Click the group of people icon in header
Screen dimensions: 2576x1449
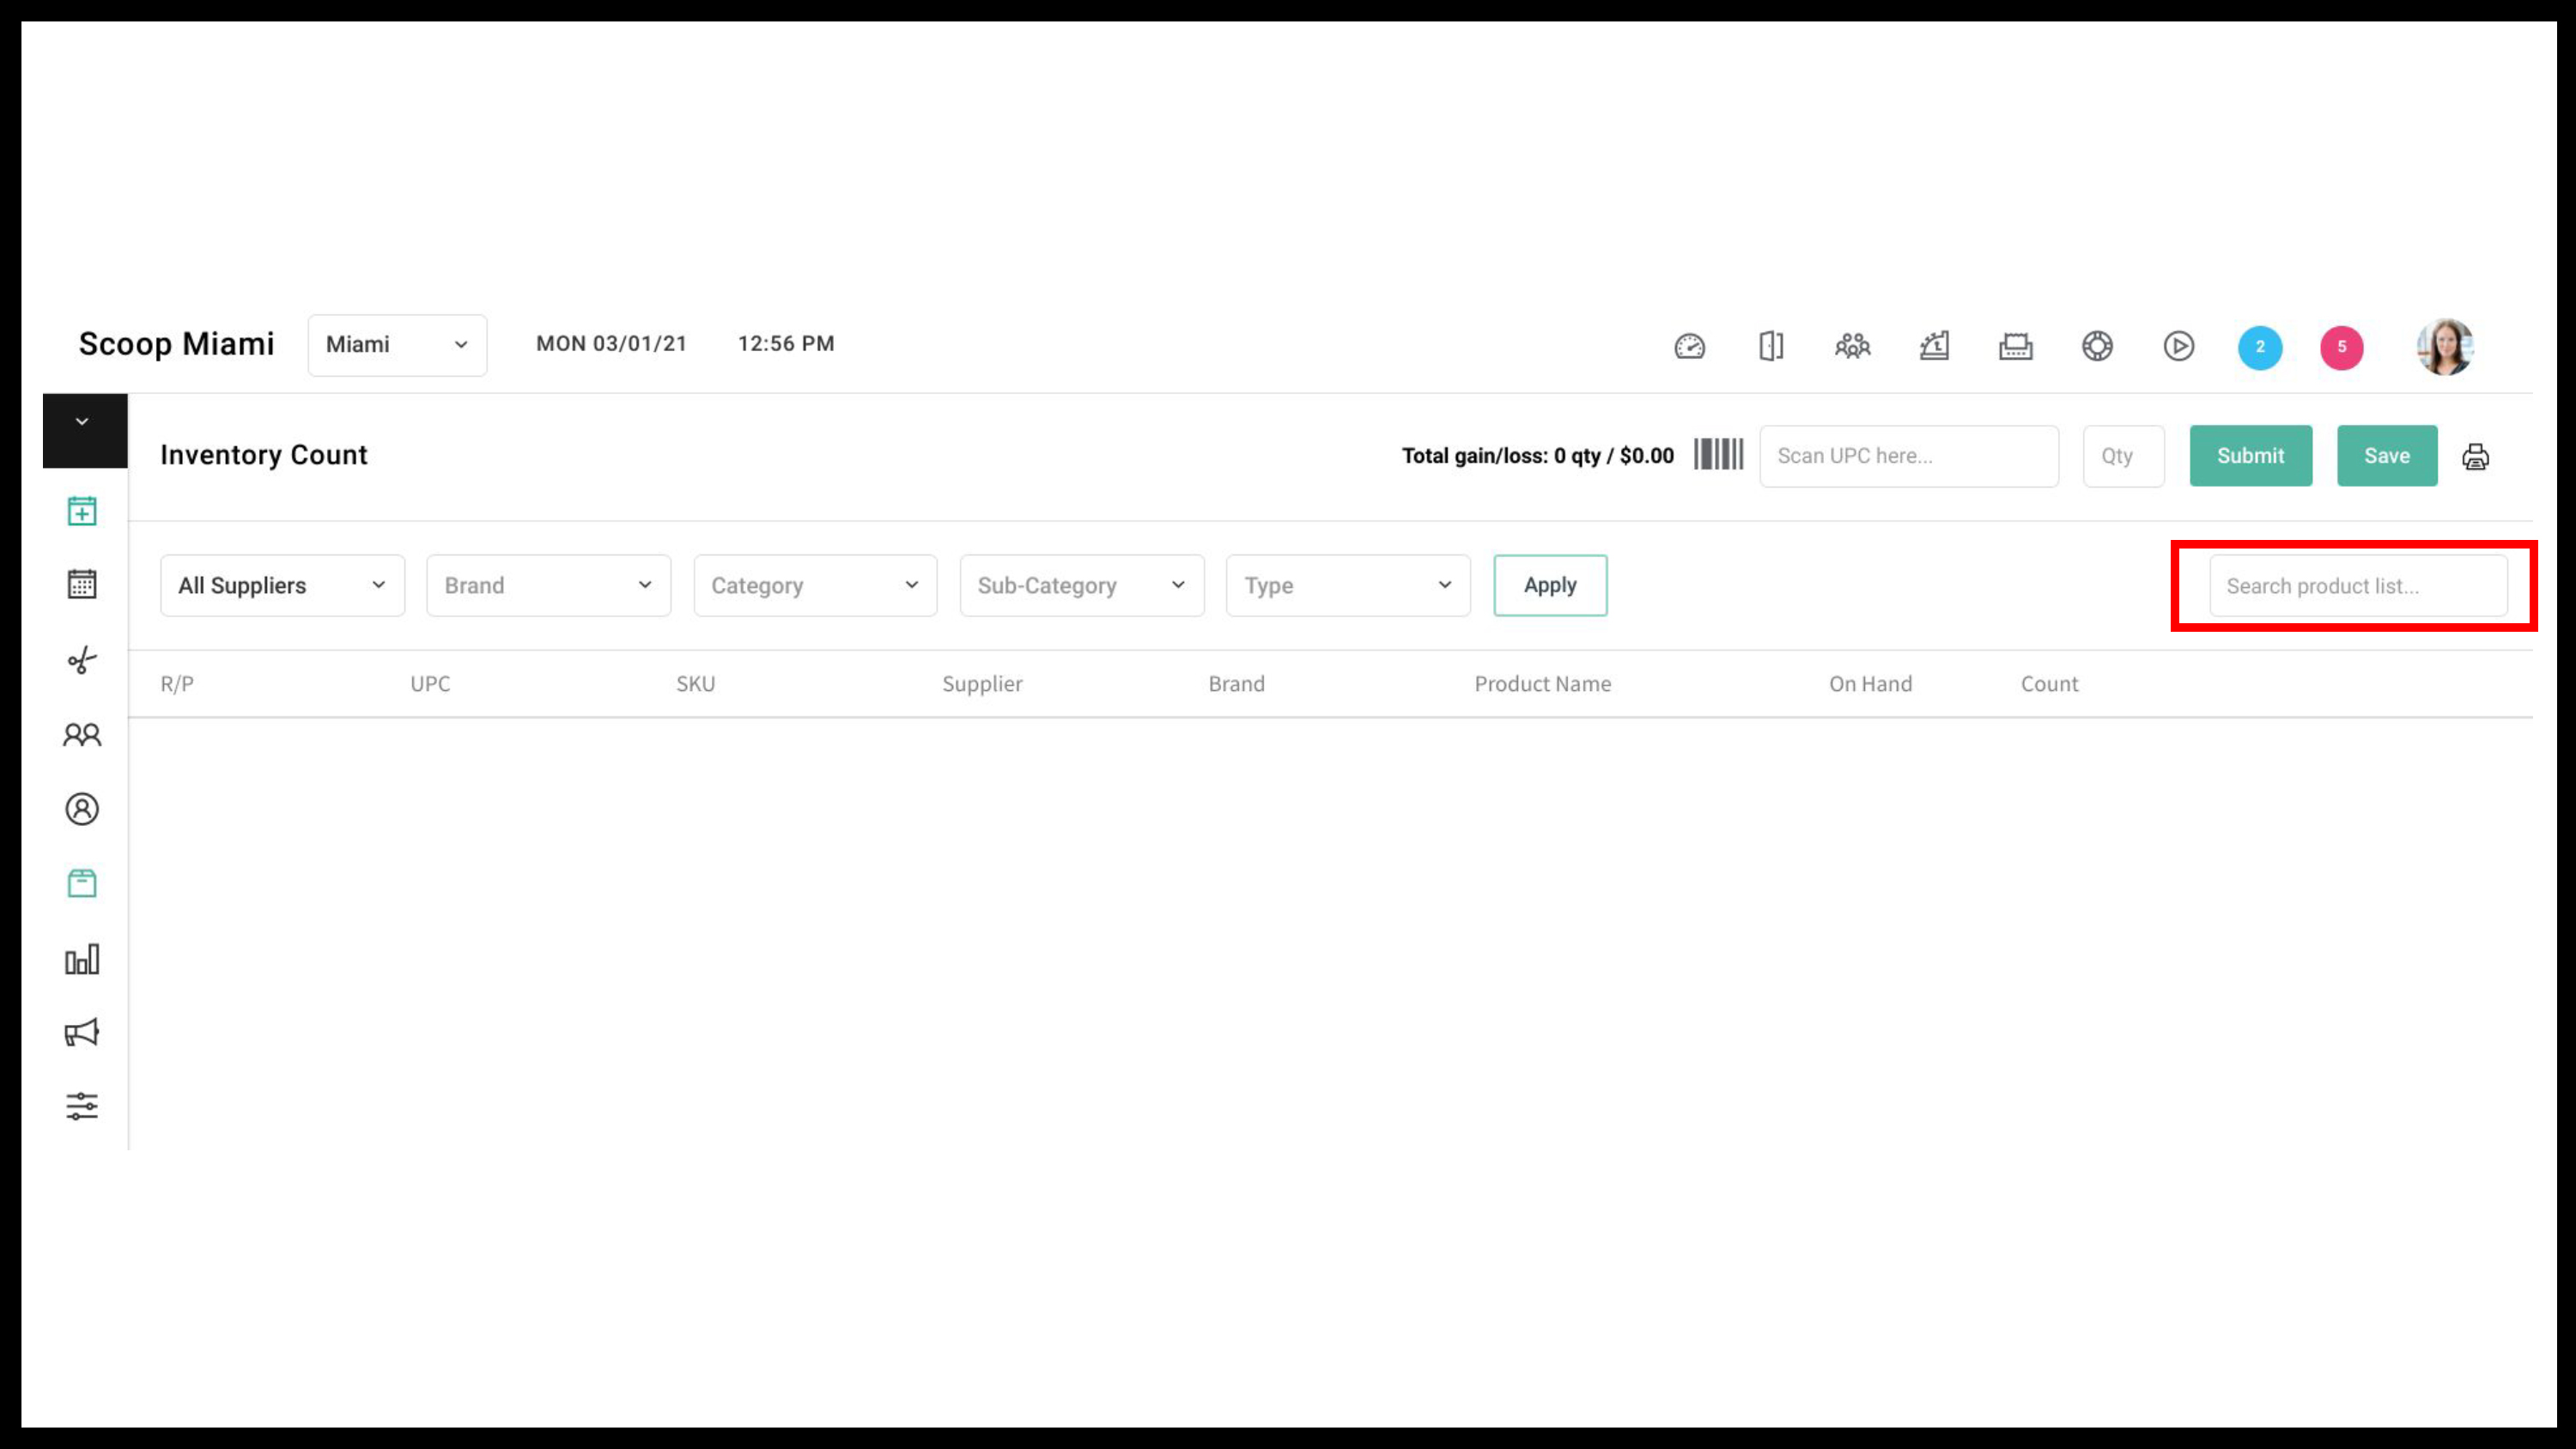click(x=1852, y=346)
